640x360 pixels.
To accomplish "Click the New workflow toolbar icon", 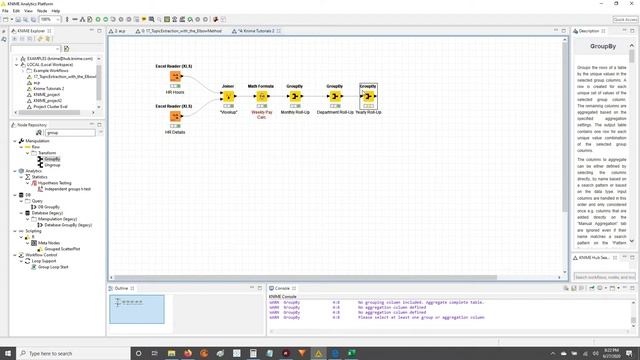I will (x=6, y=19).
